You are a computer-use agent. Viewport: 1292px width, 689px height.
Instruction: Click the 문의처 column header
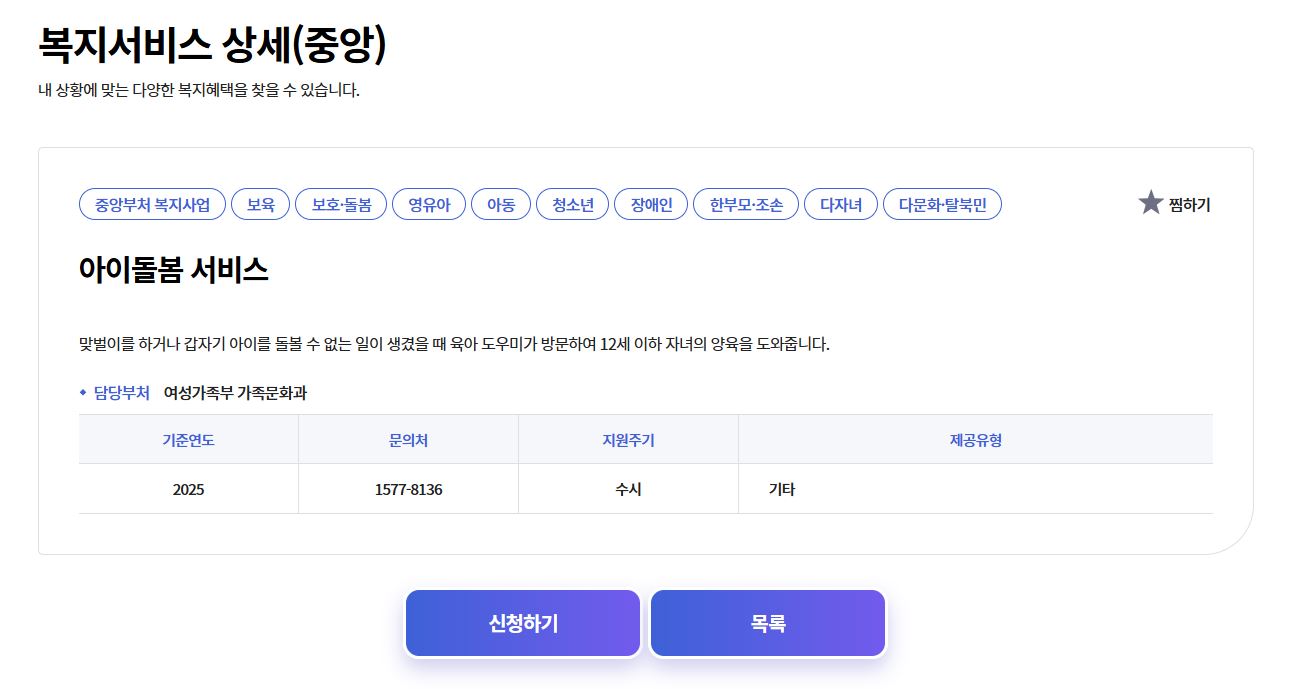coord(408,438)
